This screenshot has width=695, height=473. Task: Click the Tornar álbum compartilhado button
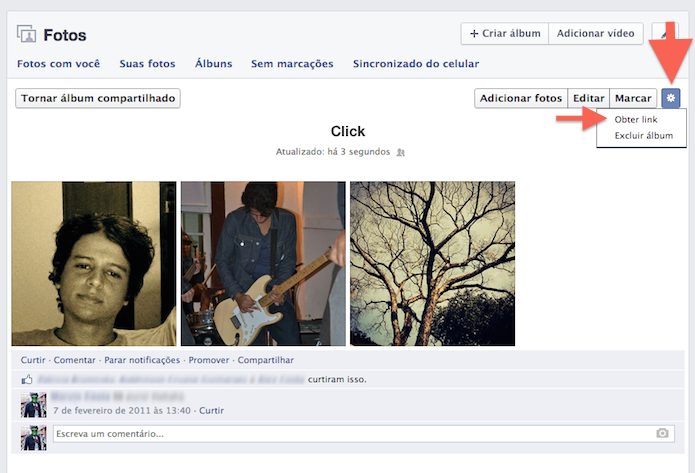click(x=98, y=98)
